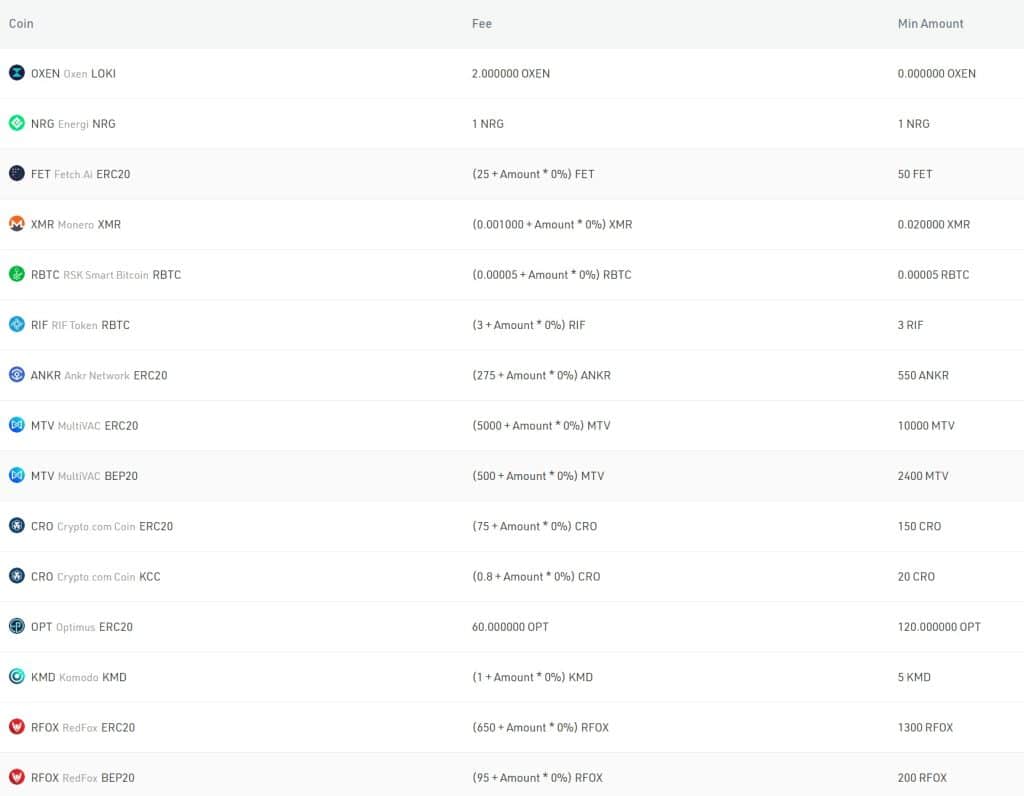Click the Fetch AI FET icon
Viewport: 1024px width, 796px height.
point(17,174)
